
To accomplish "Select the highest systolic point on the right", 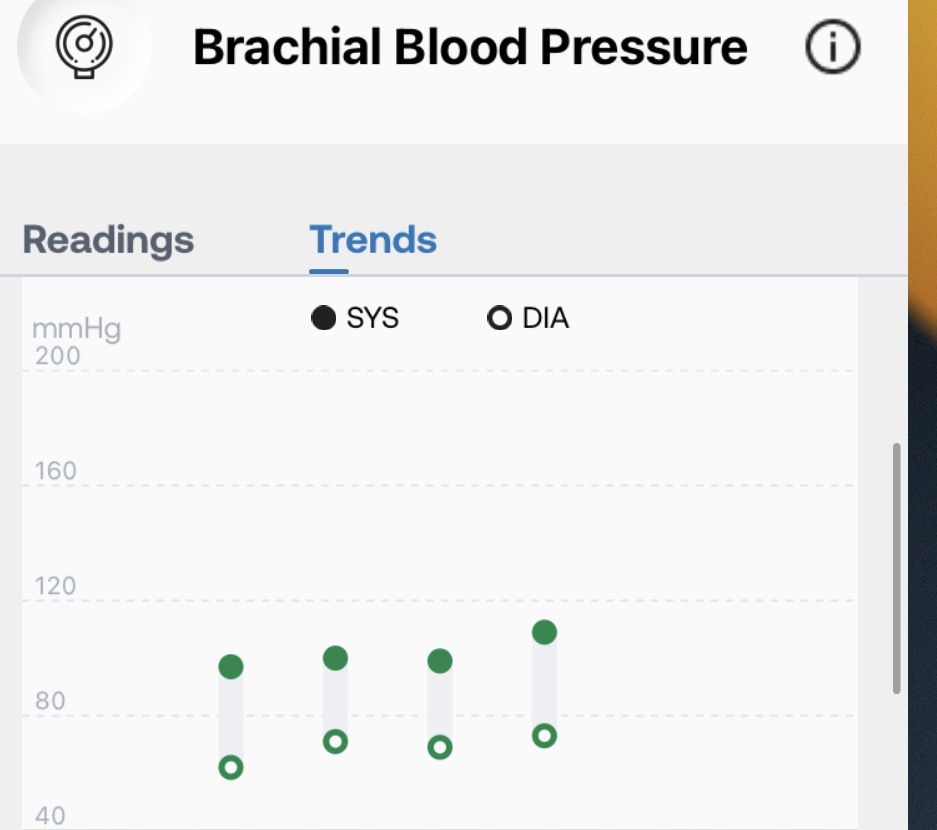I will pyautogui.click(x=544, y=632).
